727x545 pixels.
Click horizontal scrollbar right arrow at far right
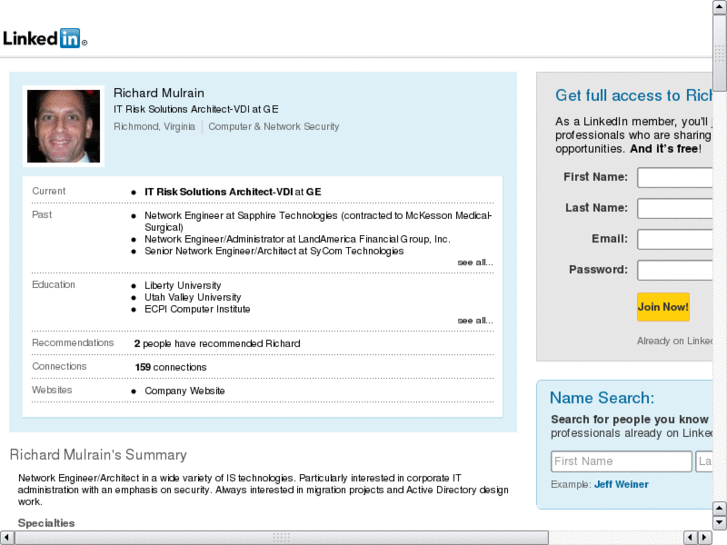click(x=705, y=538)
